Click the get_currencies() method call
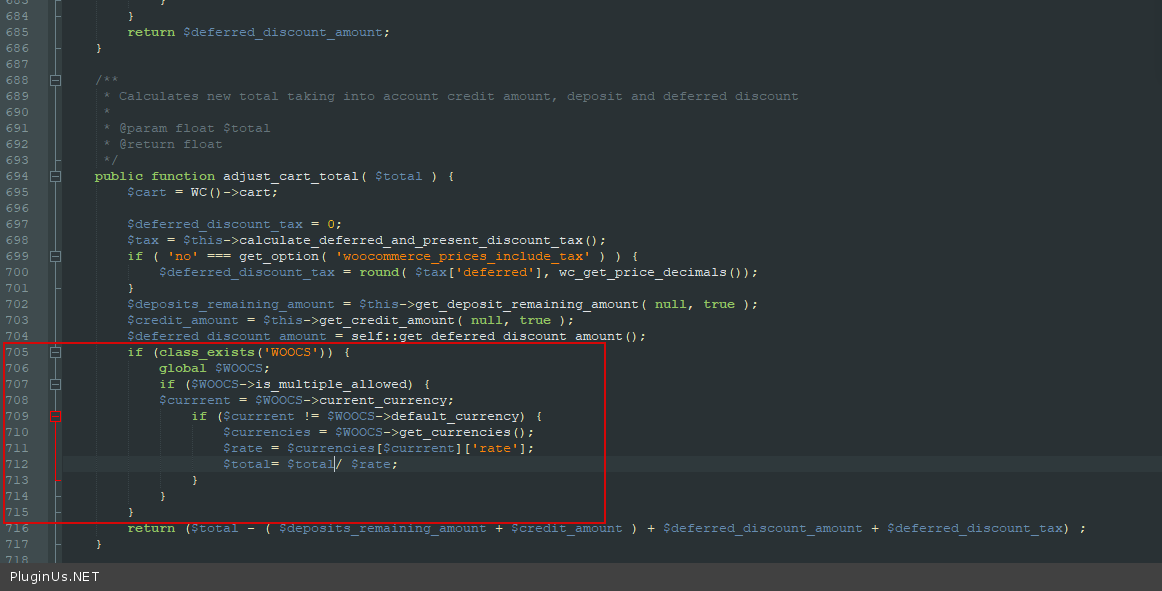 click(466, 432)
